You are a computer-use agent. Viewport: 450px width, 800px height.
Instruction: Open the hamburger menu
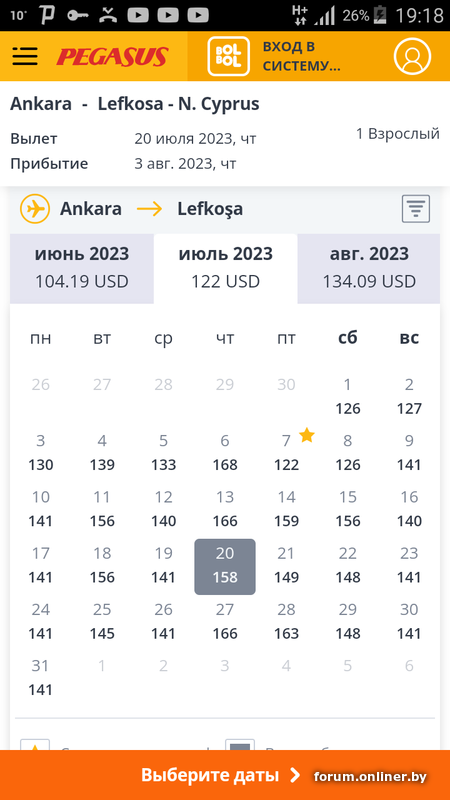pos(25,56)
